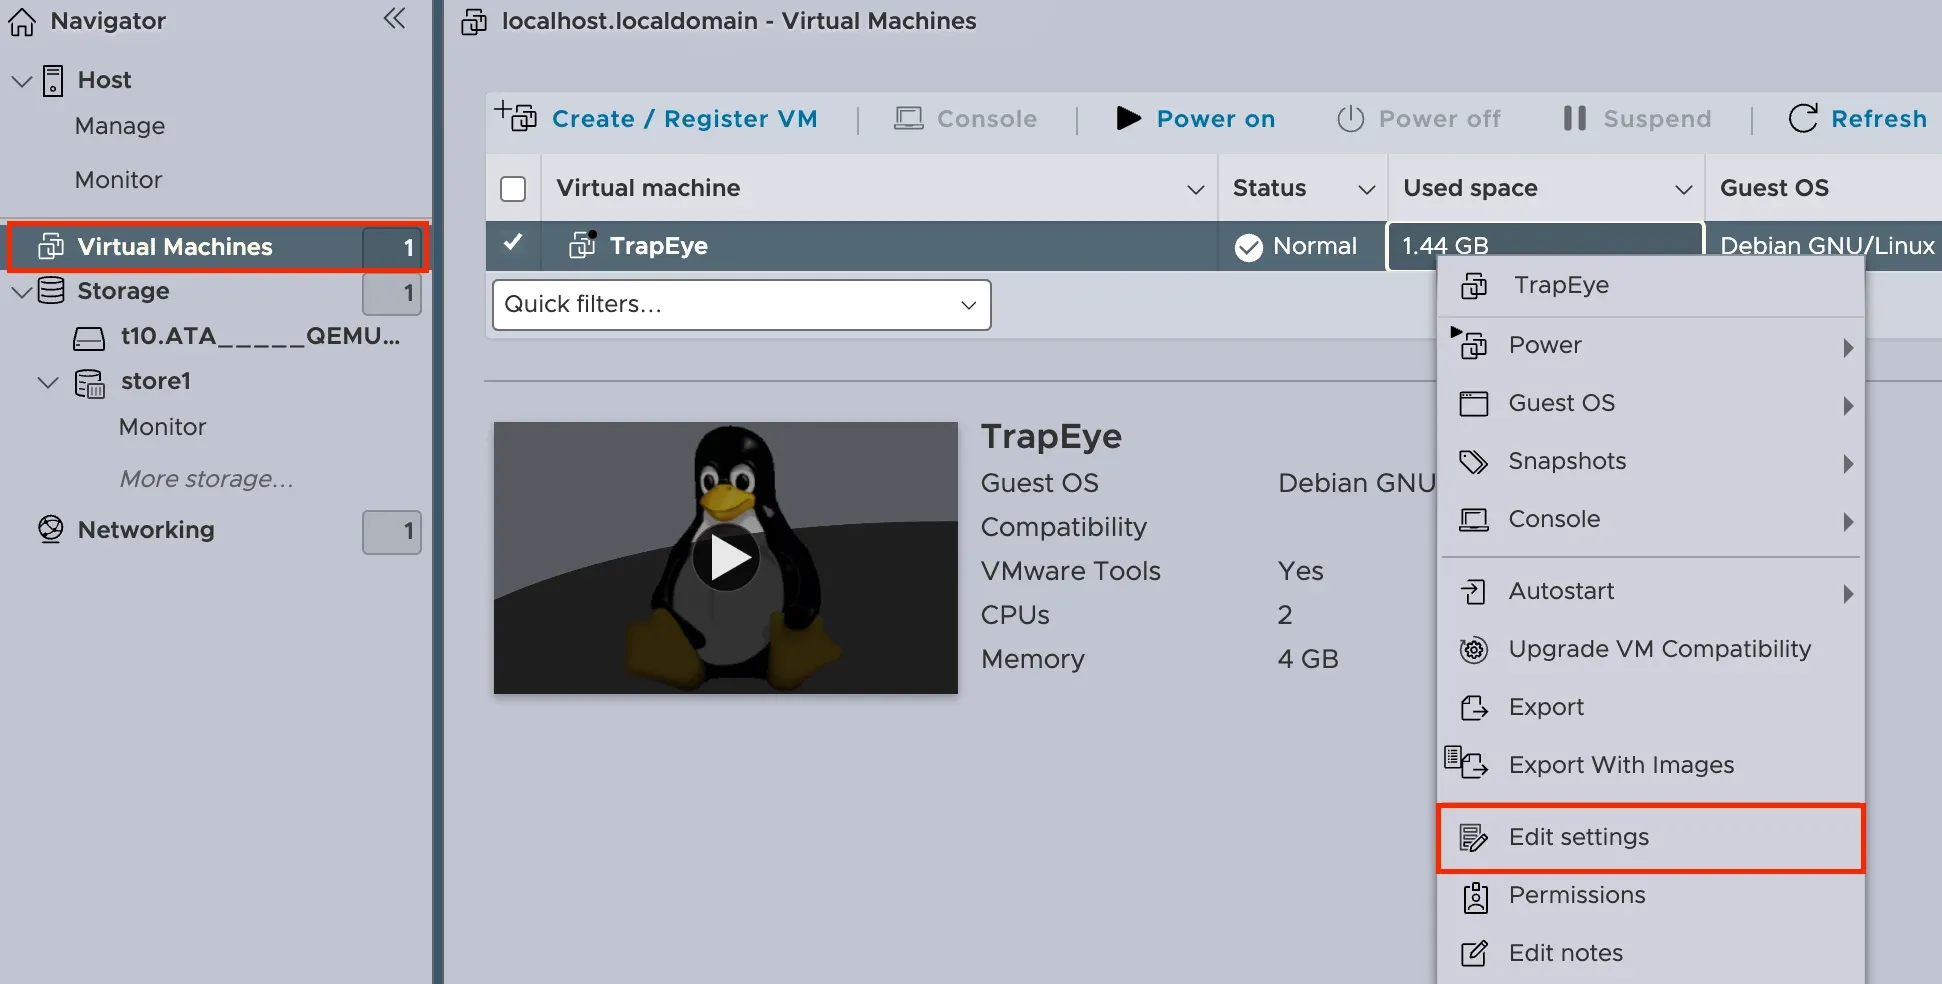
Task: Select Manage under Host
Action: 120,126
